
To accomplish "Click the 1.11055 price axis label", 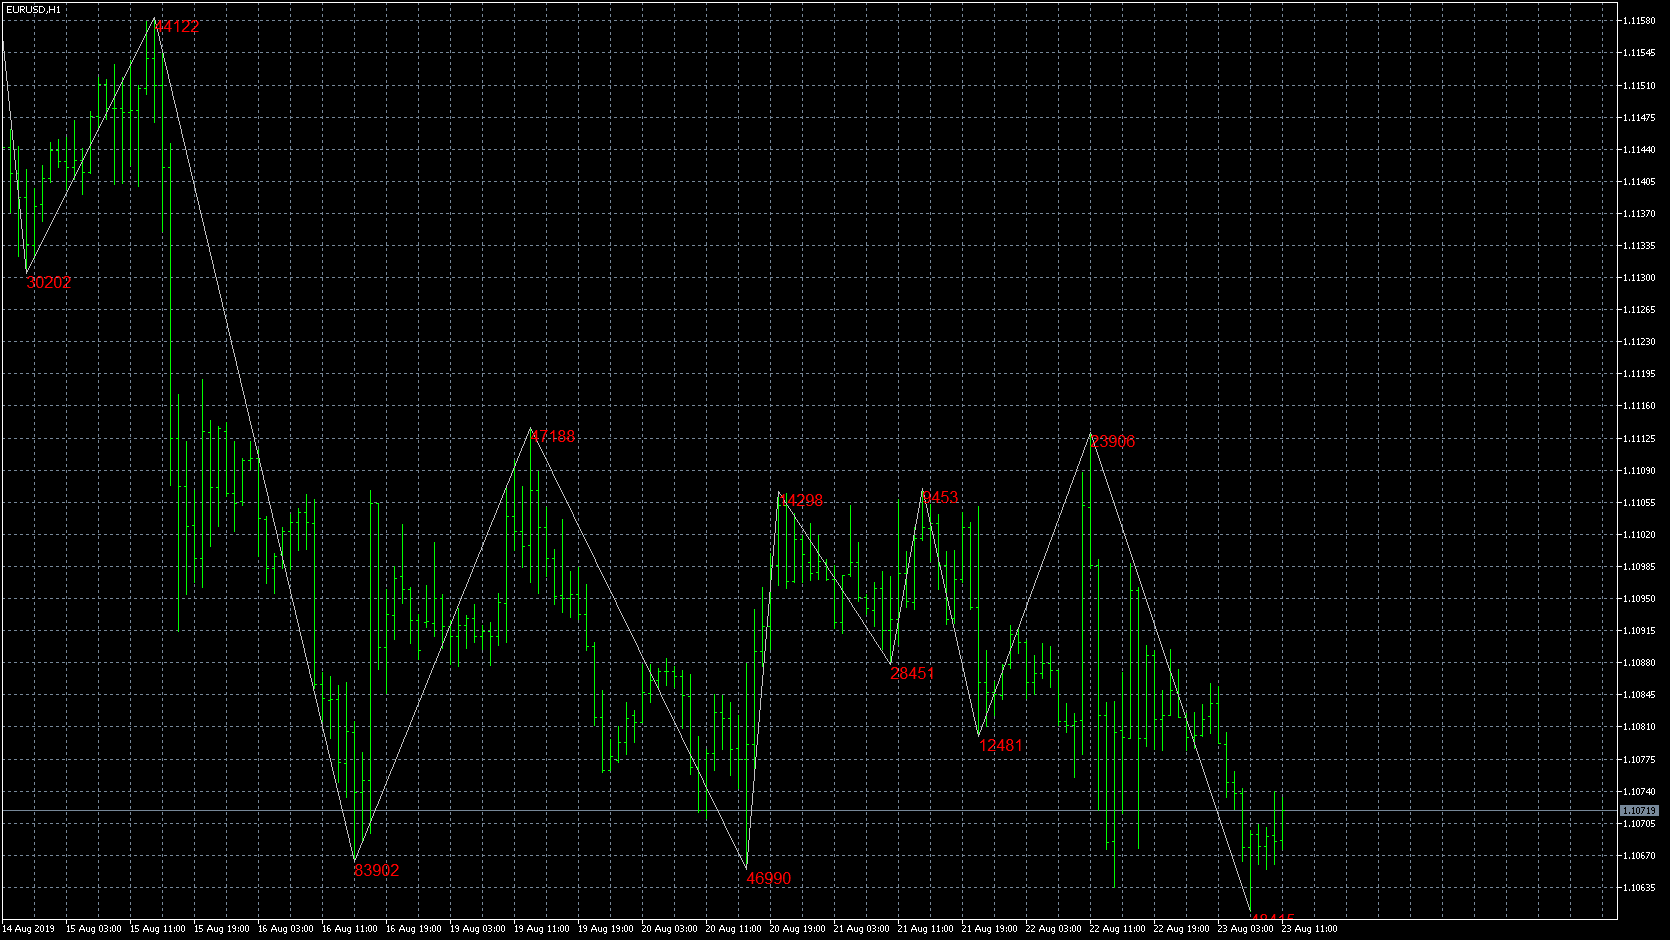I will pyautogui.click(x=1639, y=503).
